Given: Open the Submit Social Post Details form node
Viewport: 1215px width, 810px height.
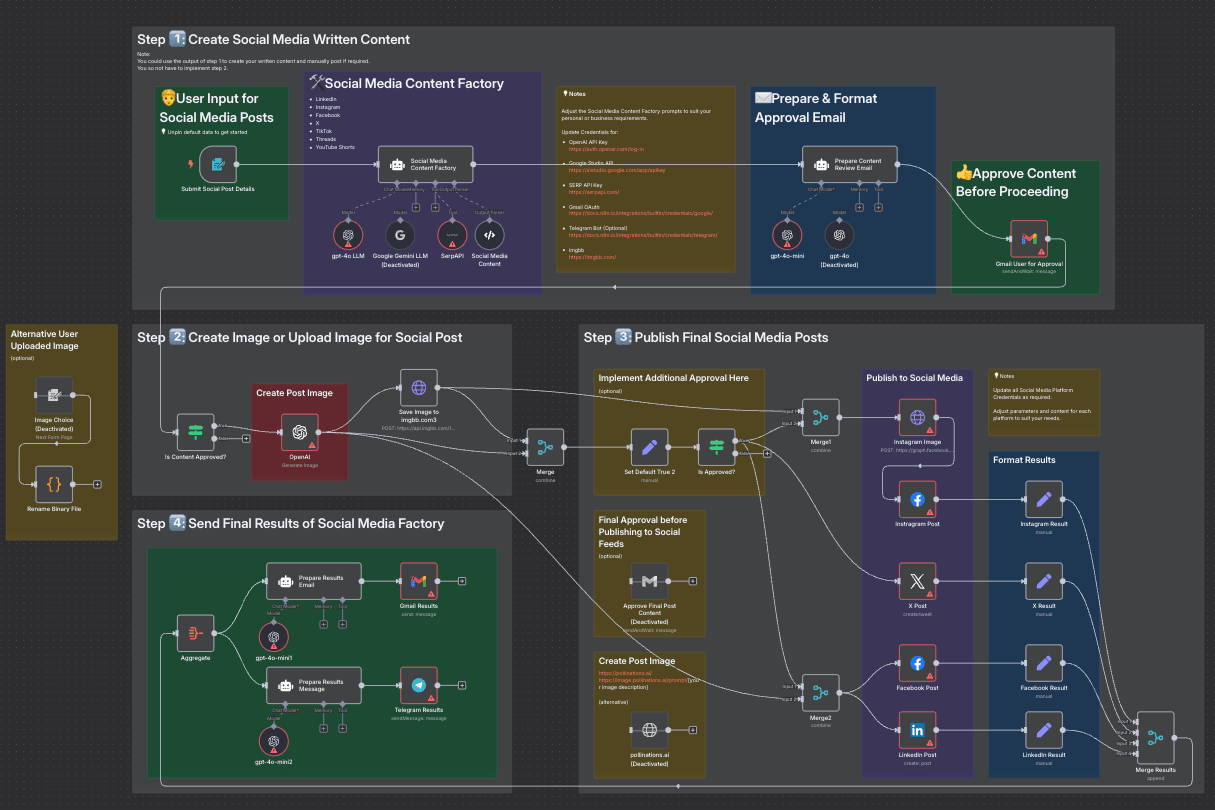Looking at the screenshot, I should tap(217, 164).
